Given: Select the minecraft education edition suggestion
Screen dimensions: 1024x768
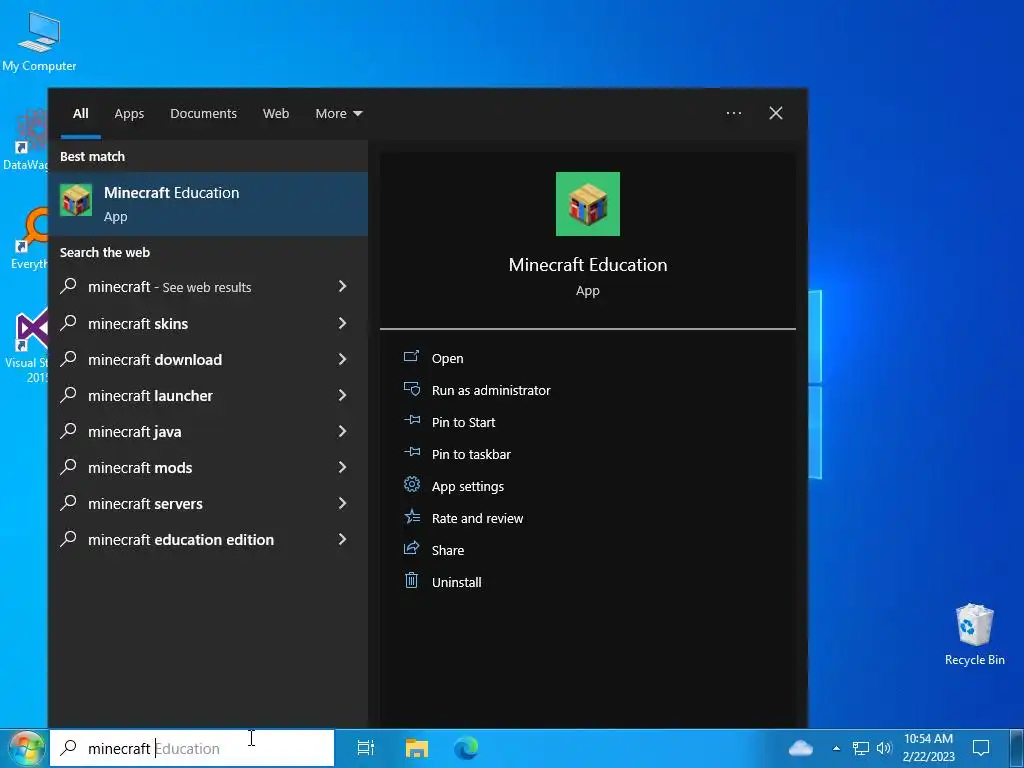Looking at the screenshot, I should pyautogui.click(x=208, y=539).
